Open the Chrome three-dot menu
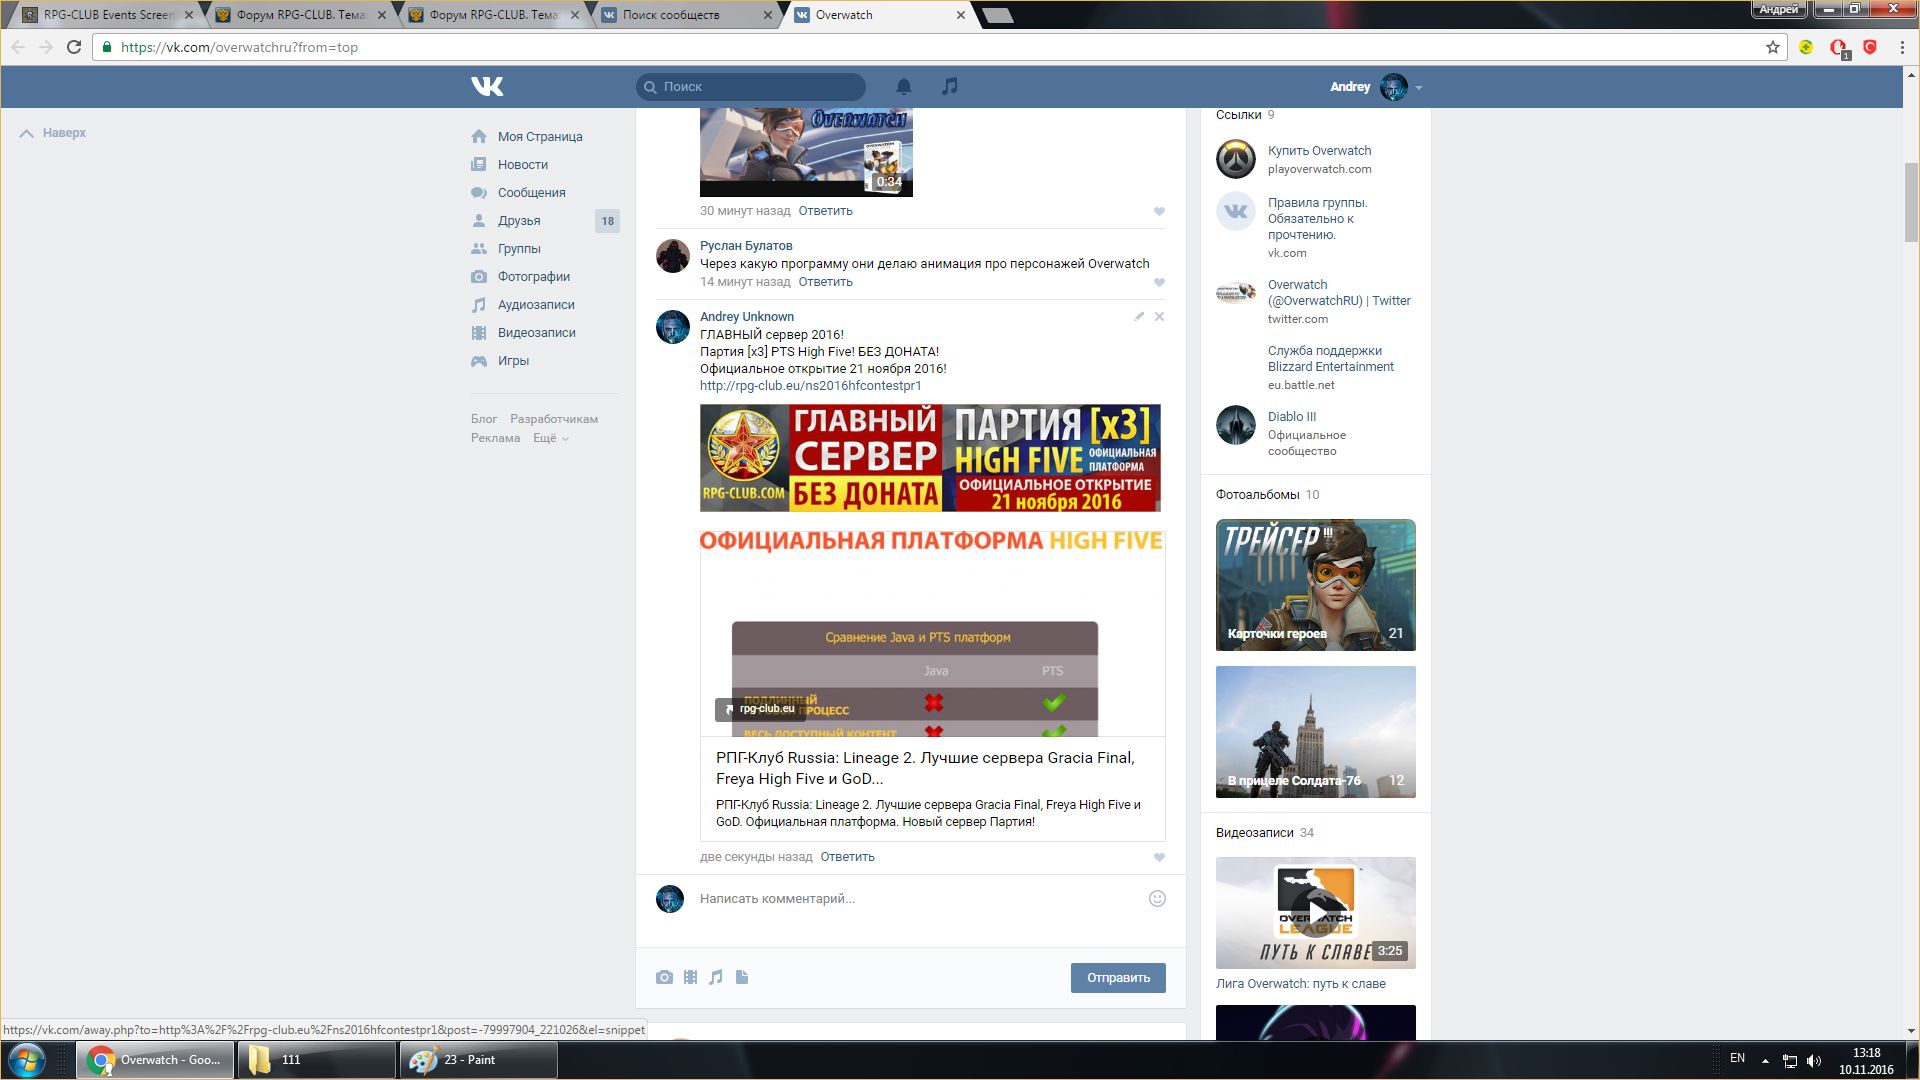Screen dimensions: 1920x1080 pos(1902,47)
